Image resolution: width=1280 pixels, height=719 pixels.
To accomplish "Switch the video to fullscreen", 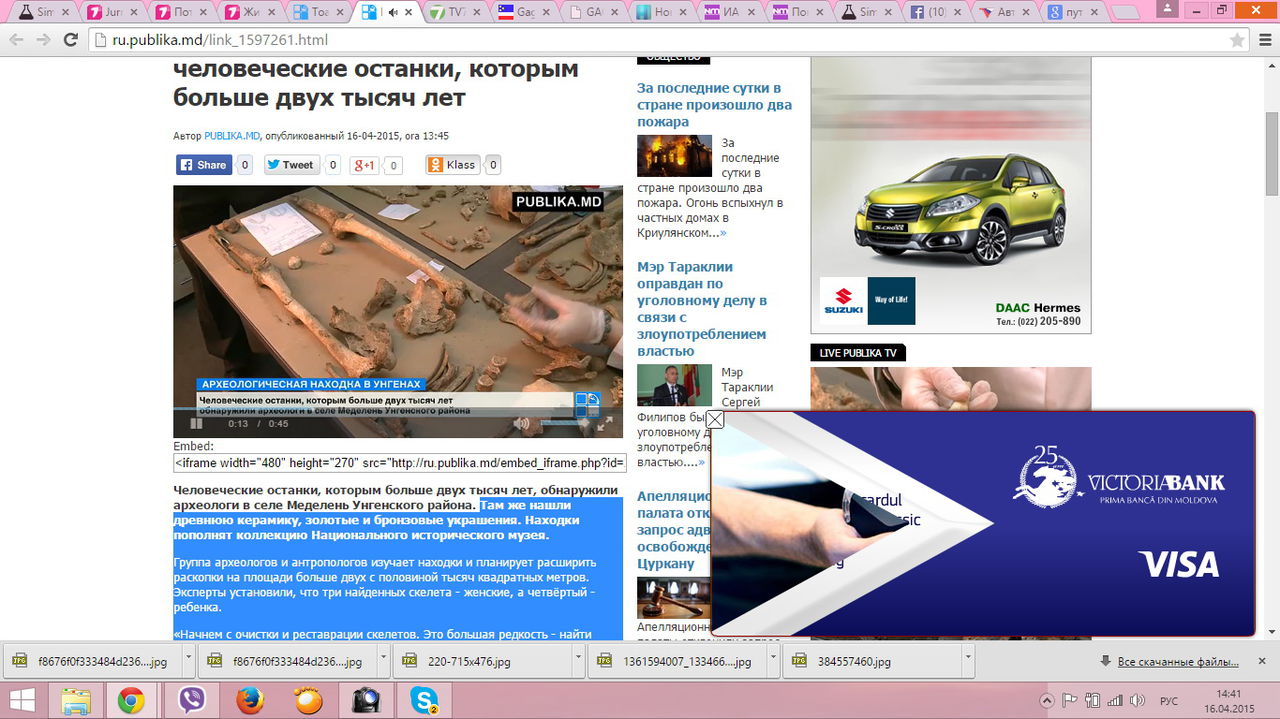I will 604,424.
